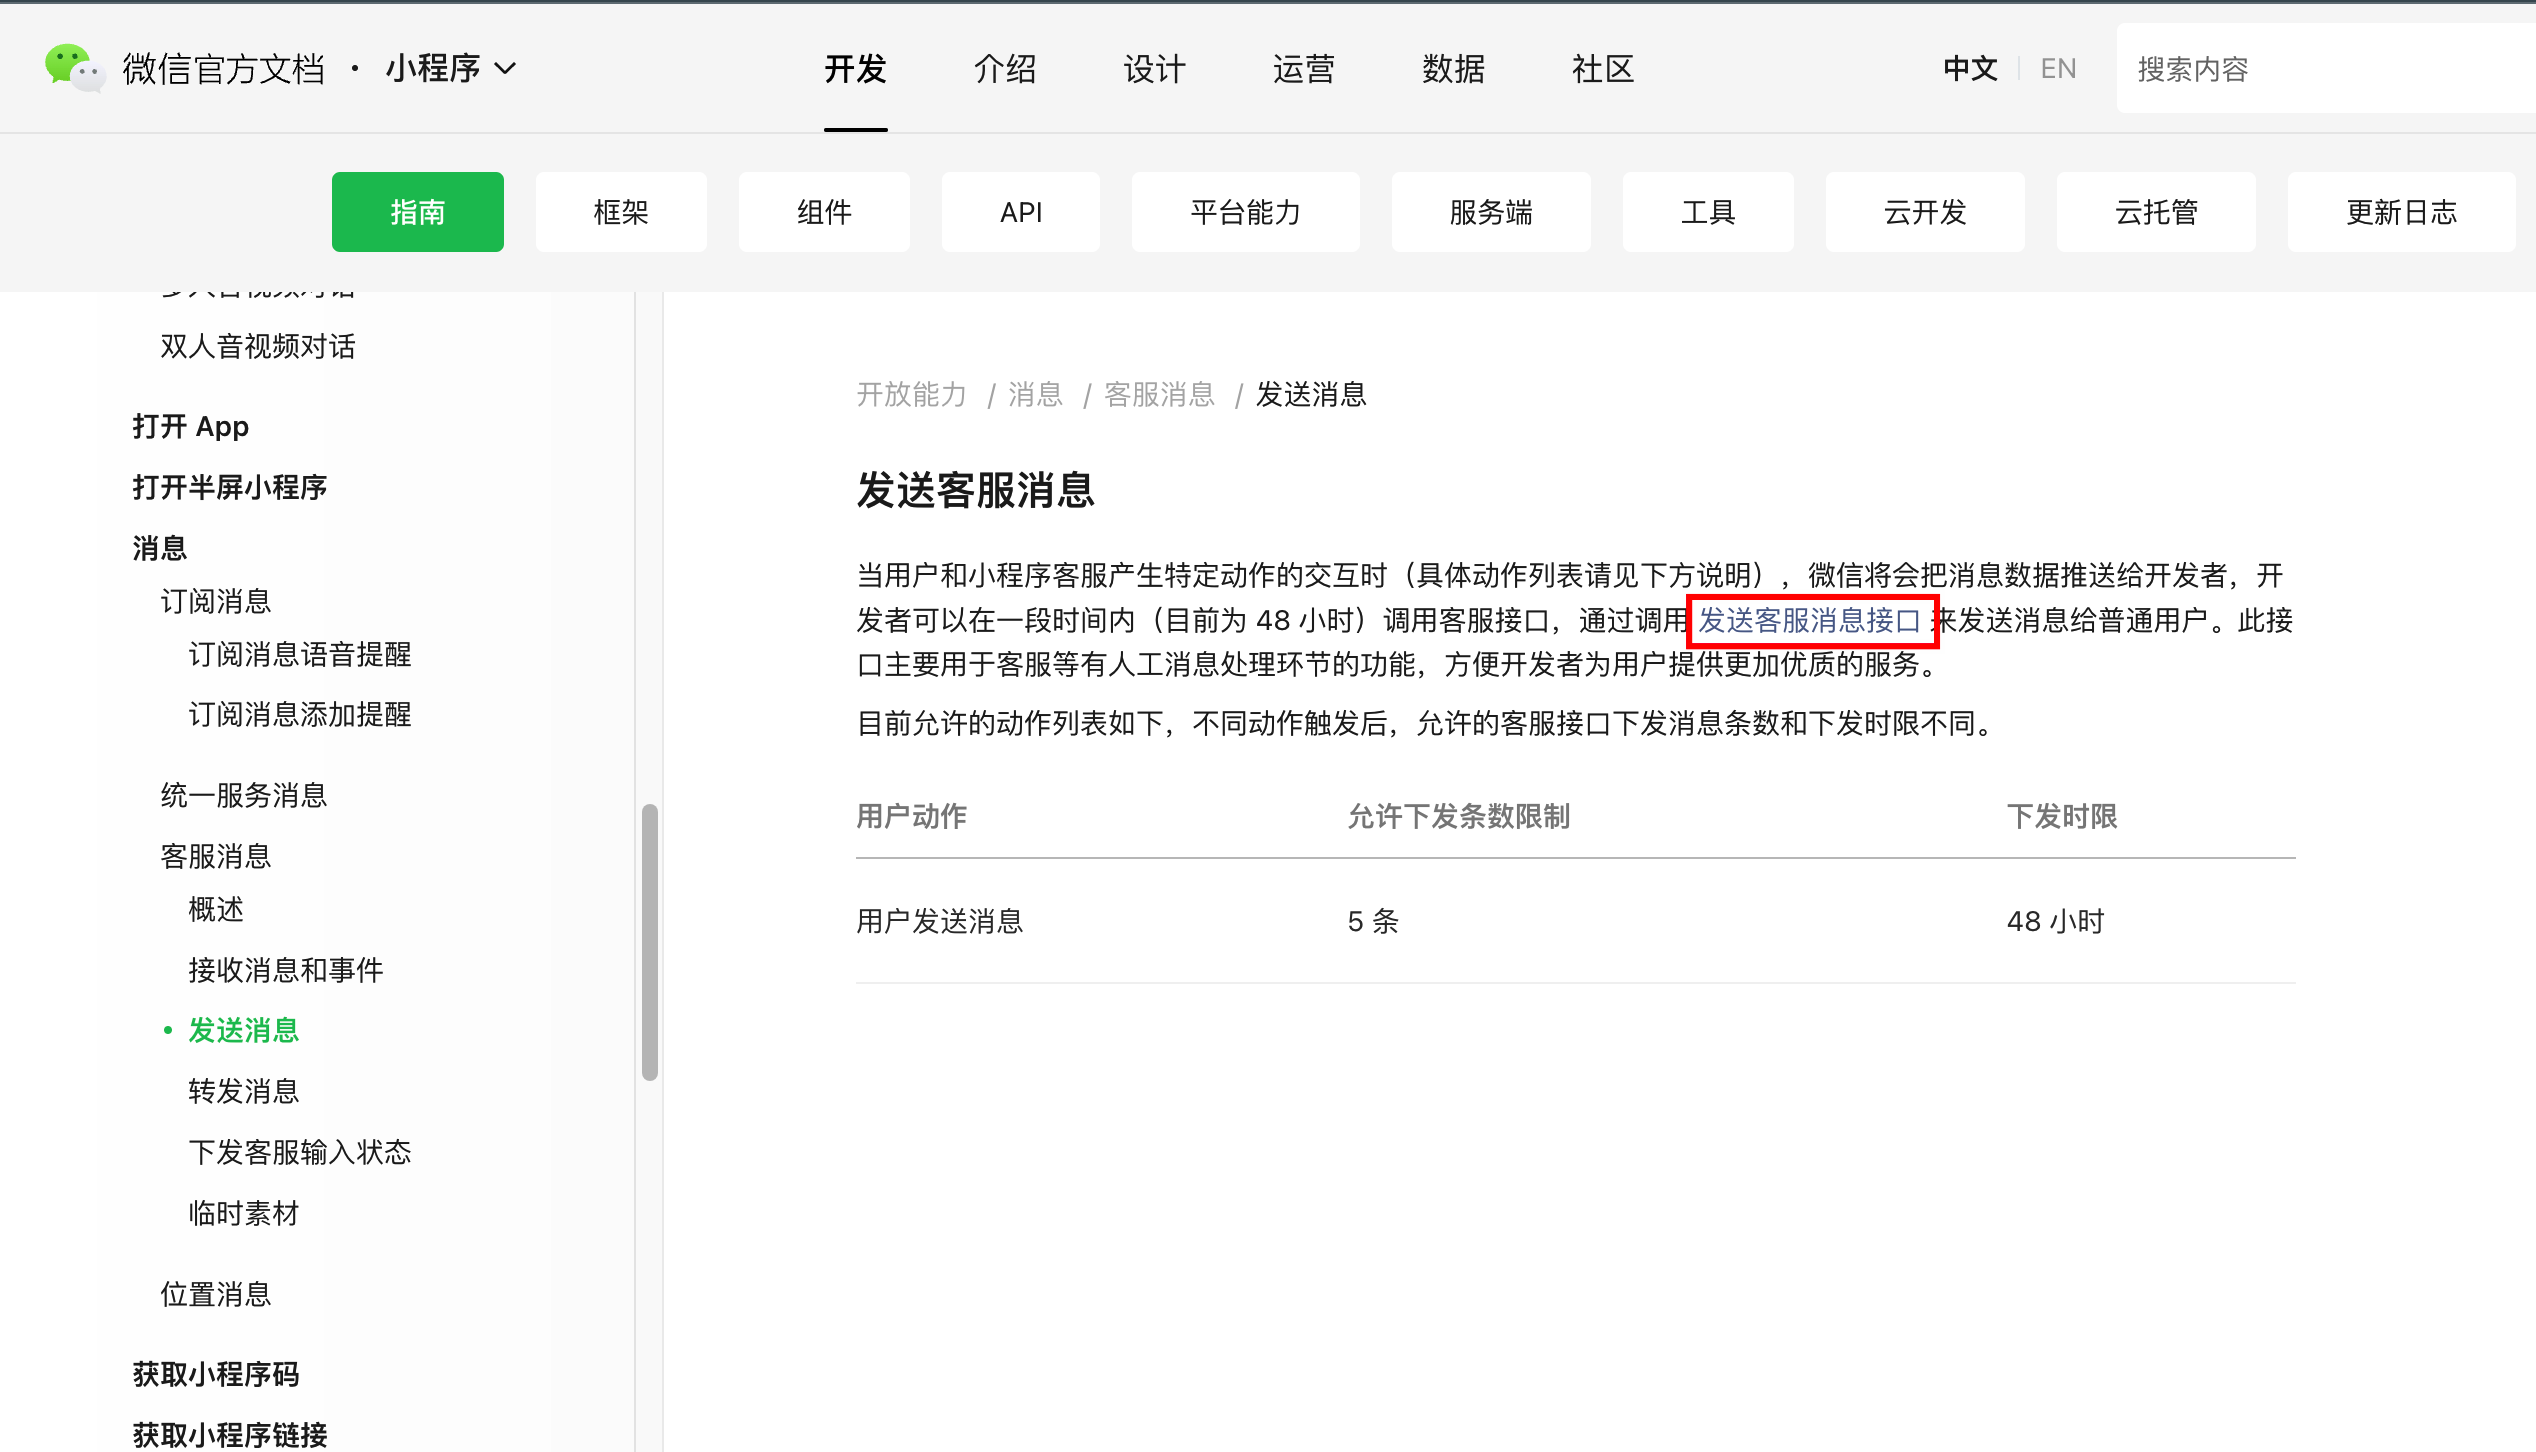Collapse the 客服消息 sidebar group

coord(216,856)
